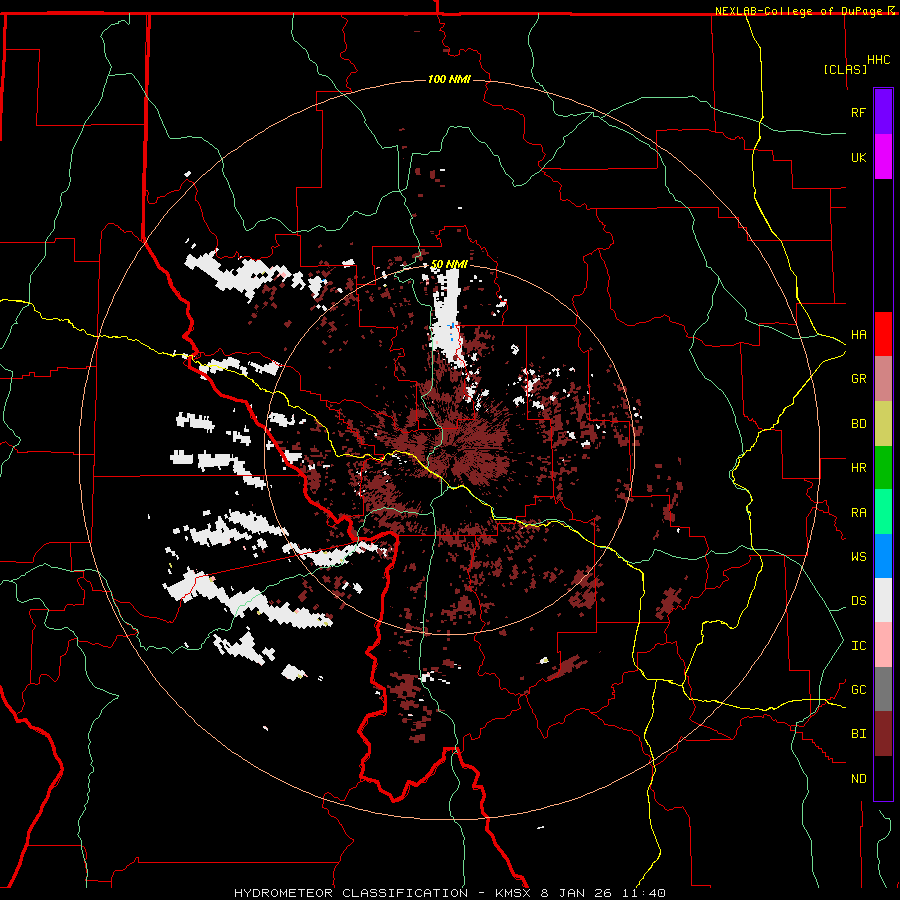The height and width of the screenshot is (900, 900).
Task: Click the black ND legend swatch
Action: [883, 778]
